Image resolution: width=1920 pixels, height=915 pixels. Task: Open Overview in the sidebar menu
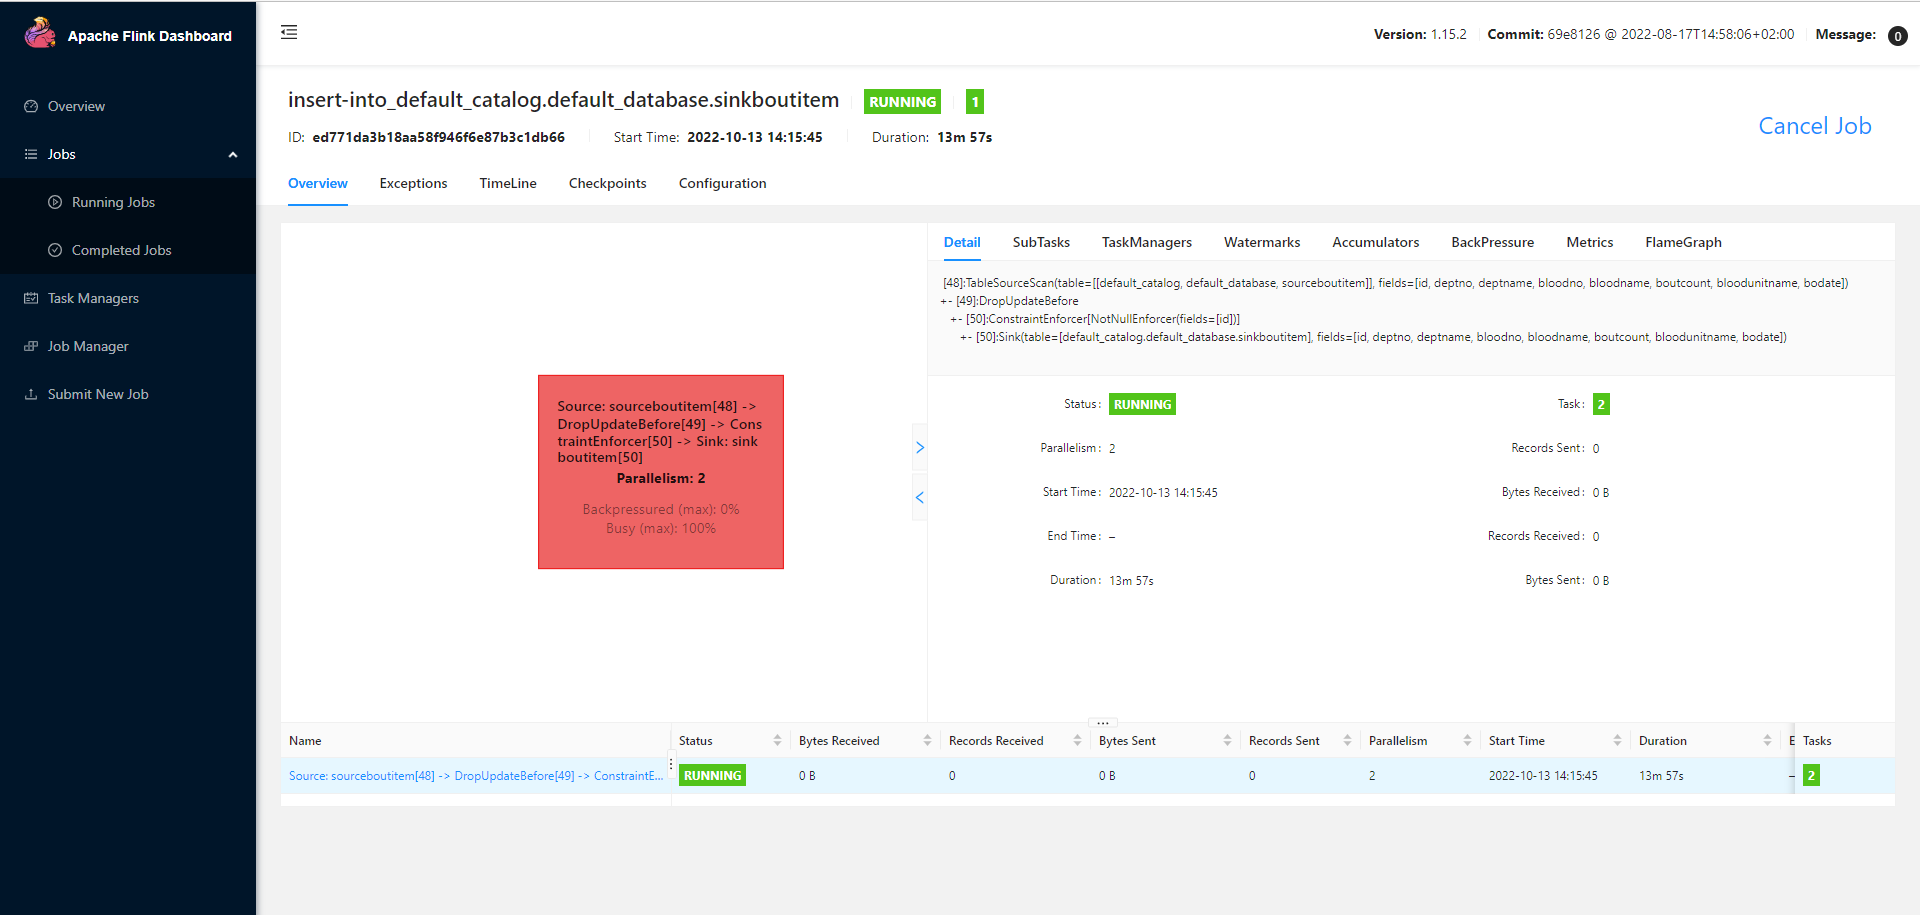pos(128,106)
